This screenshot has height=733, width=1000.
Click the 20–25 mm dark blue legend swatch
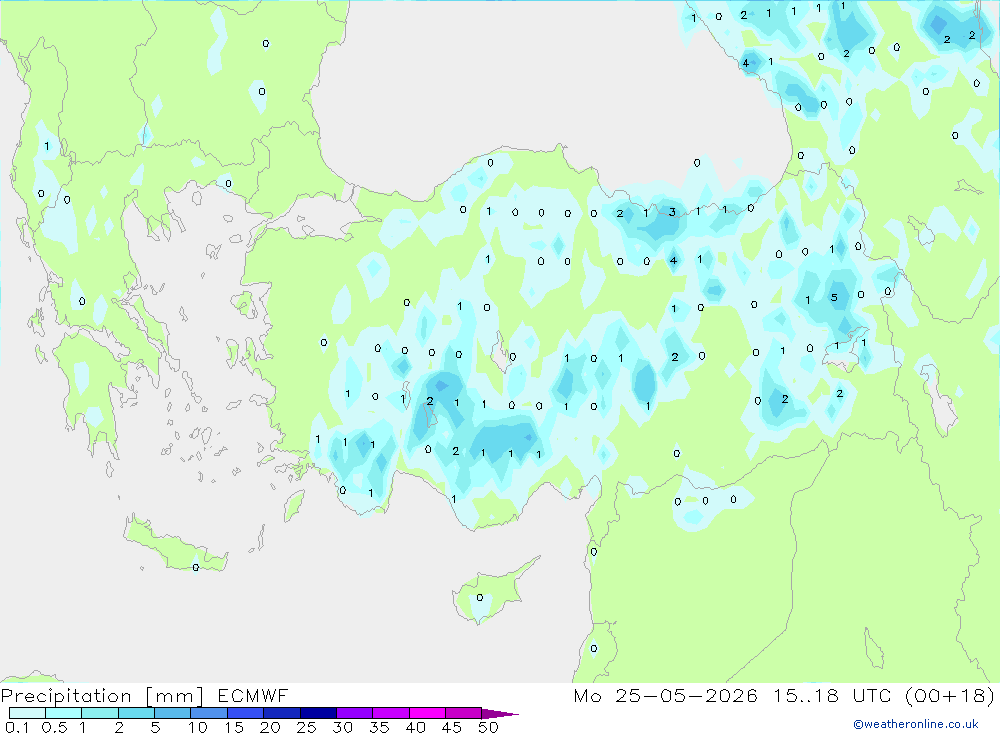pos(281,713)
